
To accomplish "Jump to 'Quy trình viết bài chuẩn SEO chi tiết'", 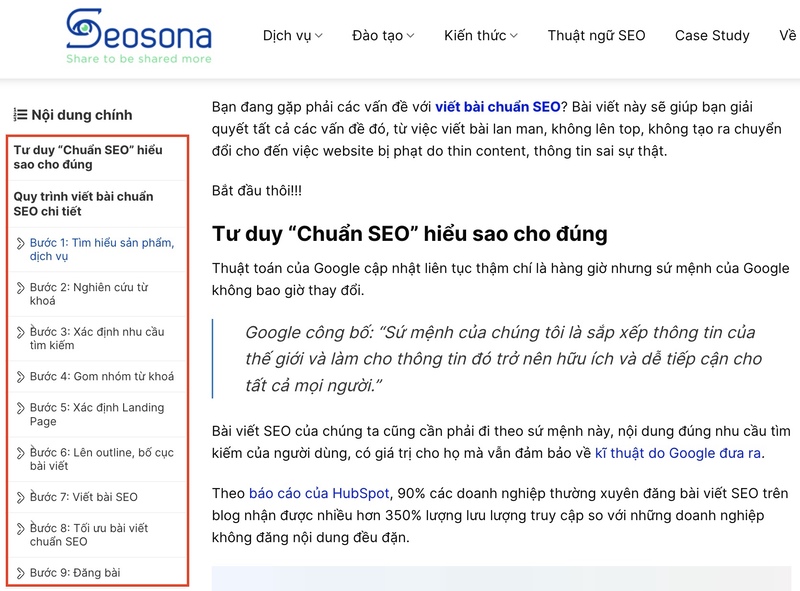I will 83,204.
